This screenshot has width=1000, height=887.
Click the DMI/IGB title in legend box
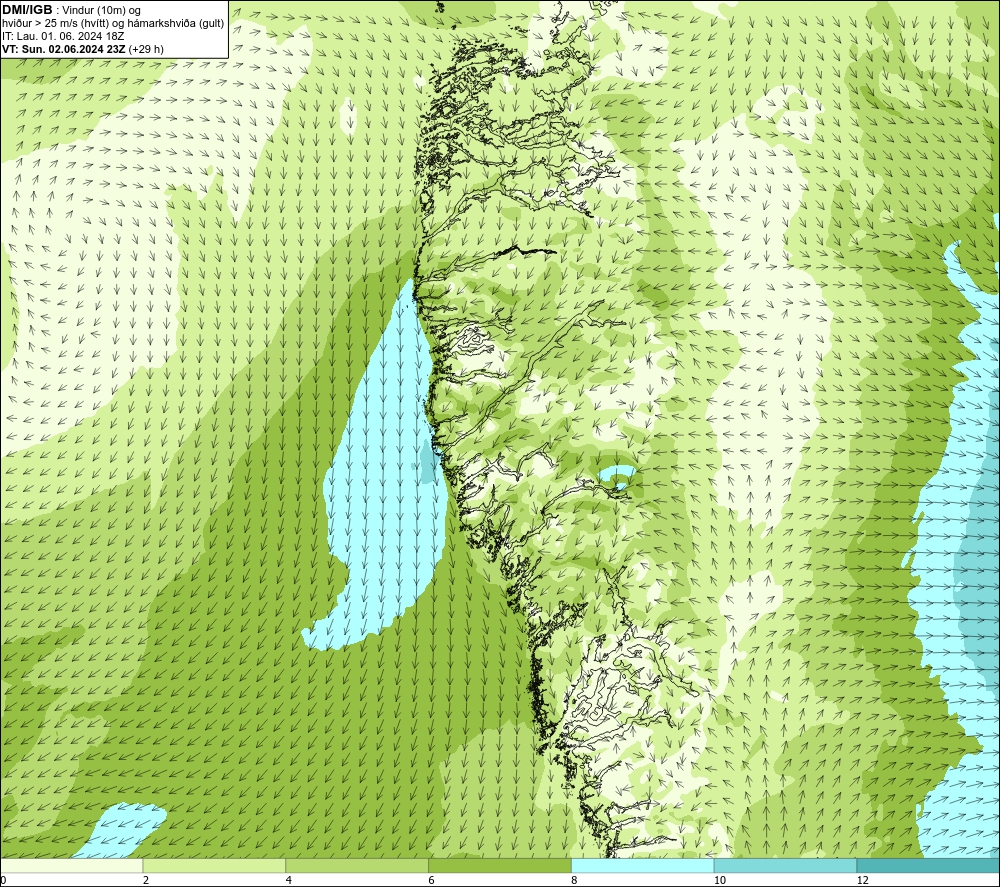click(x=28, y=10)
